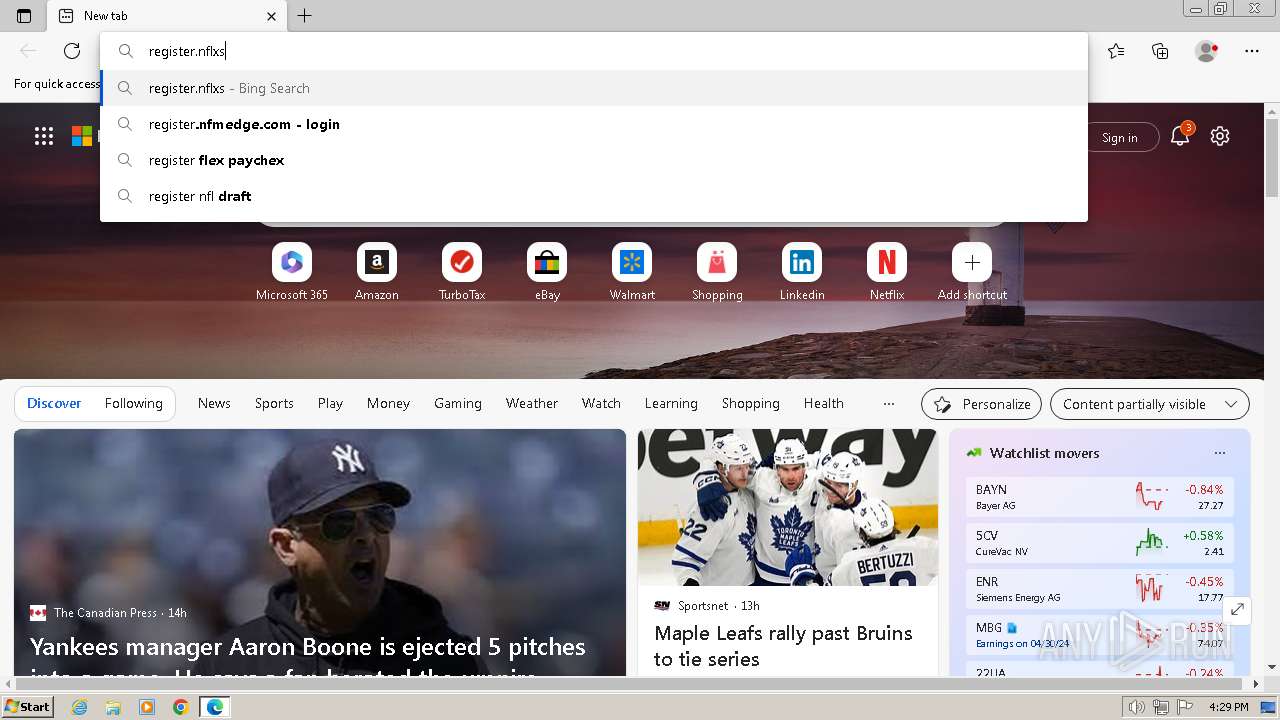Switch to the Following feed tab
The image size is (1280, 720).
coord(133,403)
